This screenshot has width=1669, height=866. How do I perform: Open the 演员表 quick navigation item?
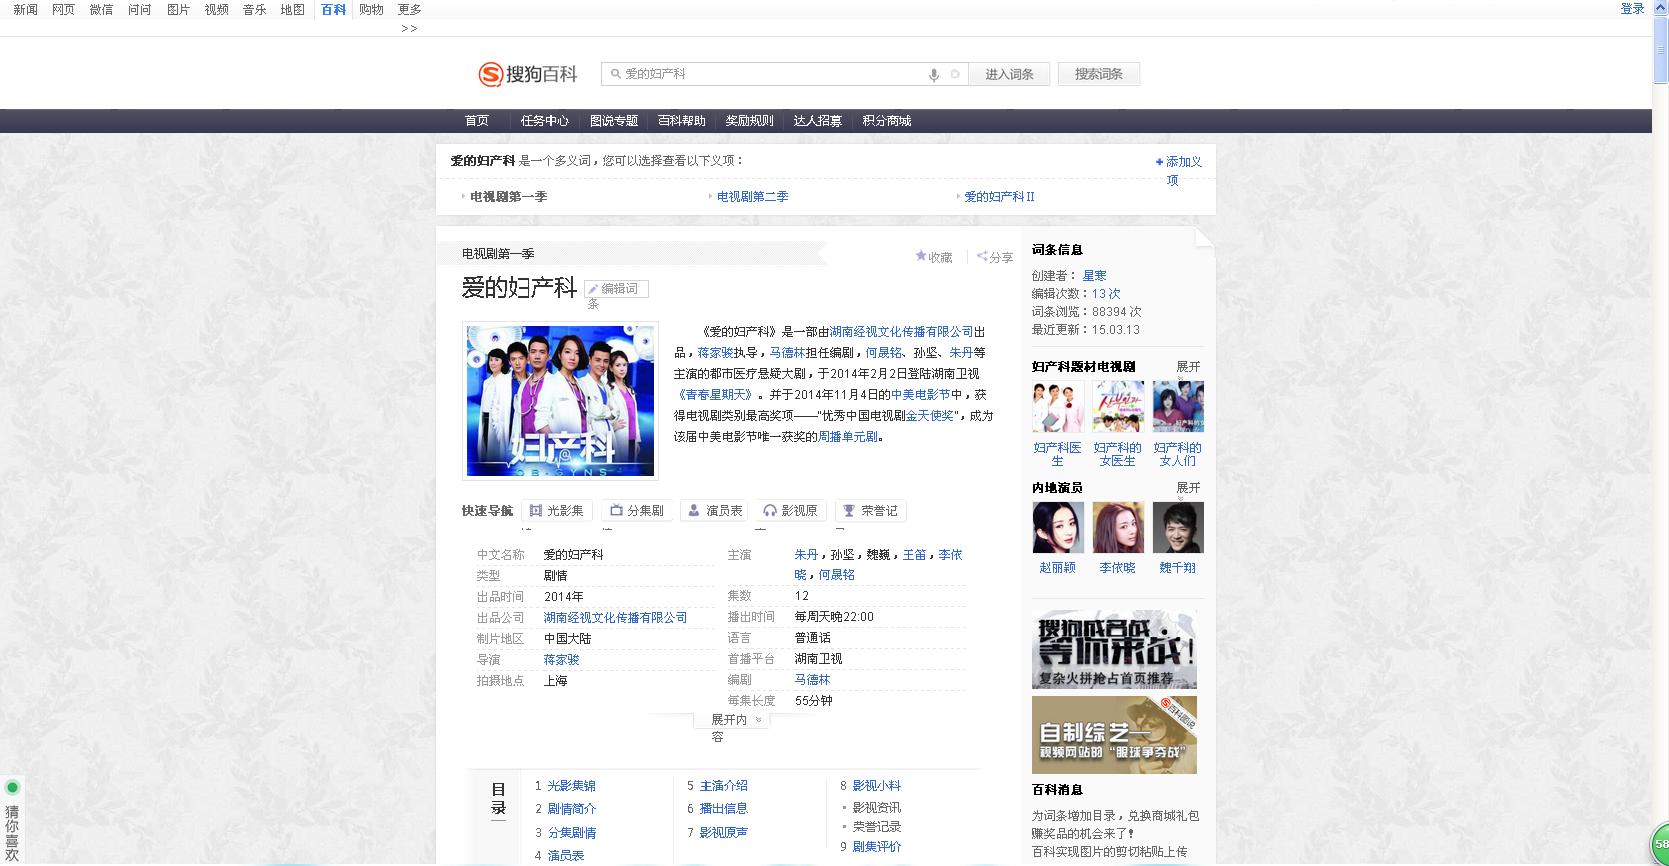point(715,511)
